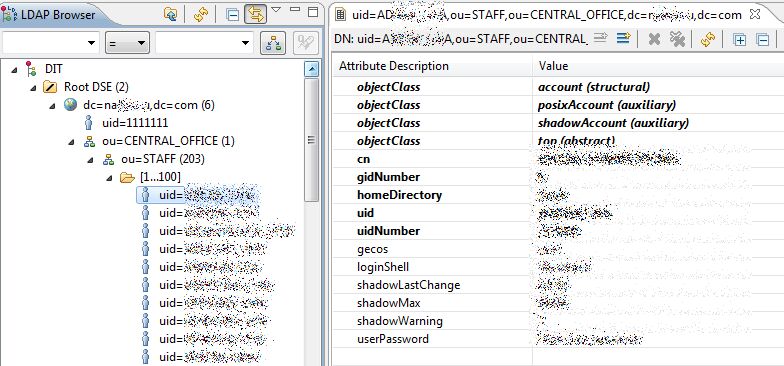Click the quick search scope button
Viewport: 784px width, 366px height.
pos(273,43)
